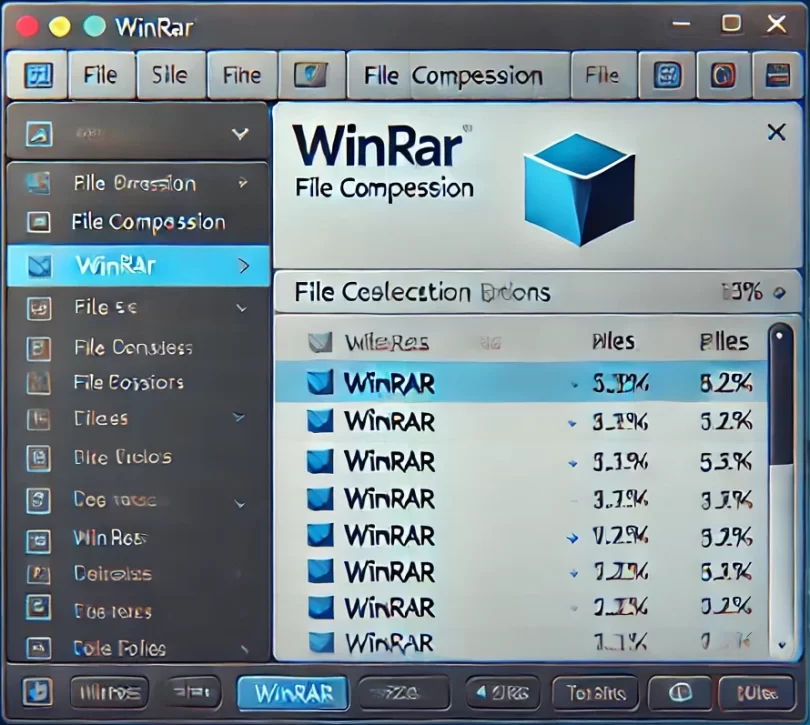This screenshot has width=810, height=725.
Task: Click the envelope icon of selected WinRAr sidebar item
Action: click(40, 266)
